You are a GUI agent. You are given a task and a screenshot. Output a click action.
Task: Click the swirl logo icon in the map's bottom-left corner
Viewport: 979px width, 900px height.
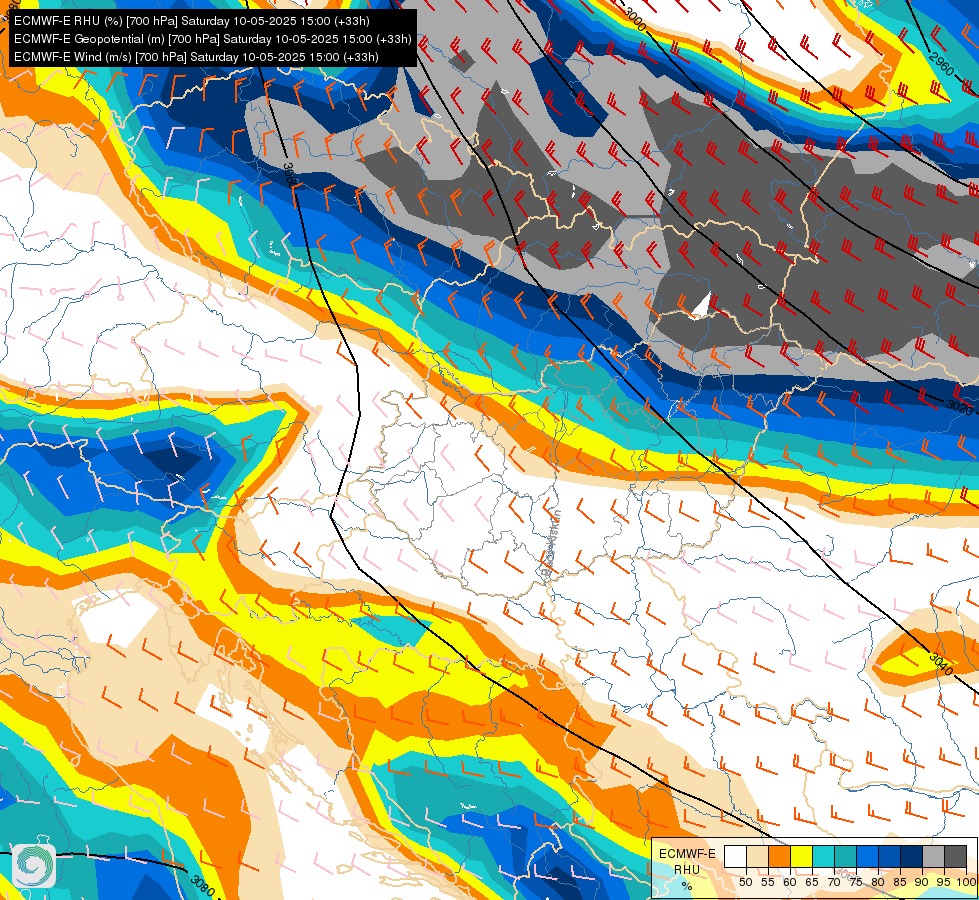[x=34, y=865]
